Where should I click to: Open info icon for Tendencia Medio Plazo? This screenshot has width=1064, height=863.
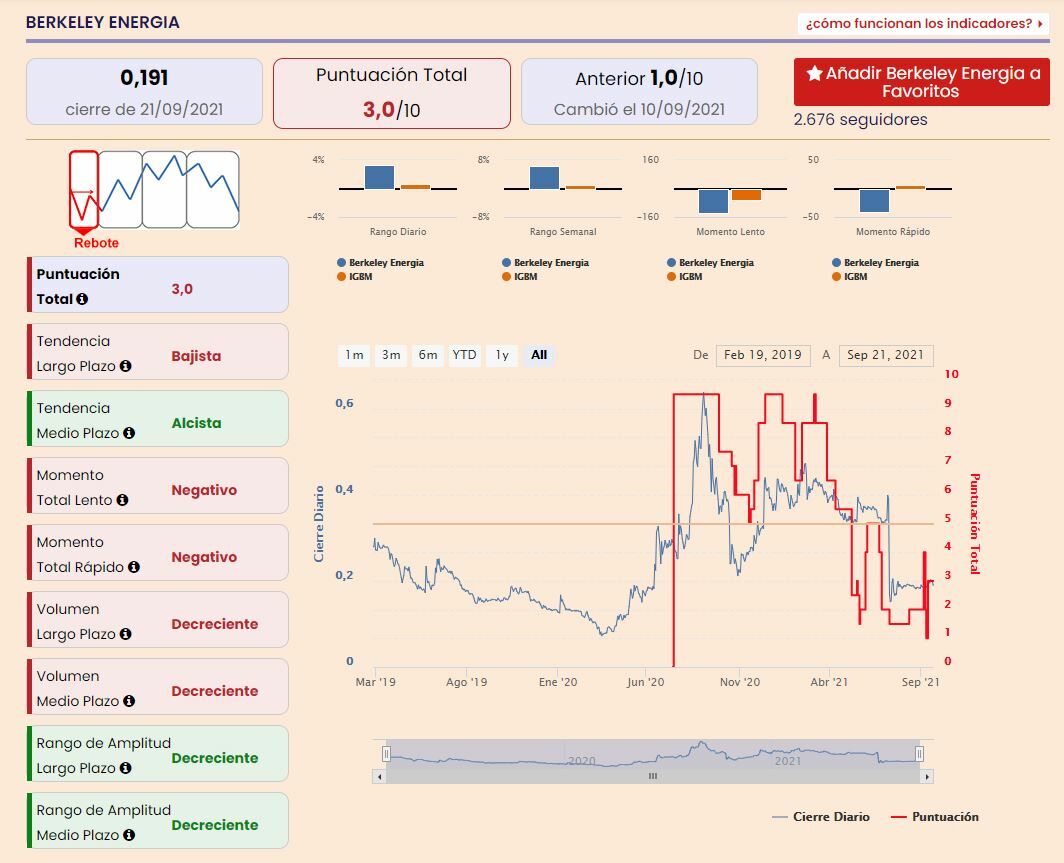click(129, 433)
